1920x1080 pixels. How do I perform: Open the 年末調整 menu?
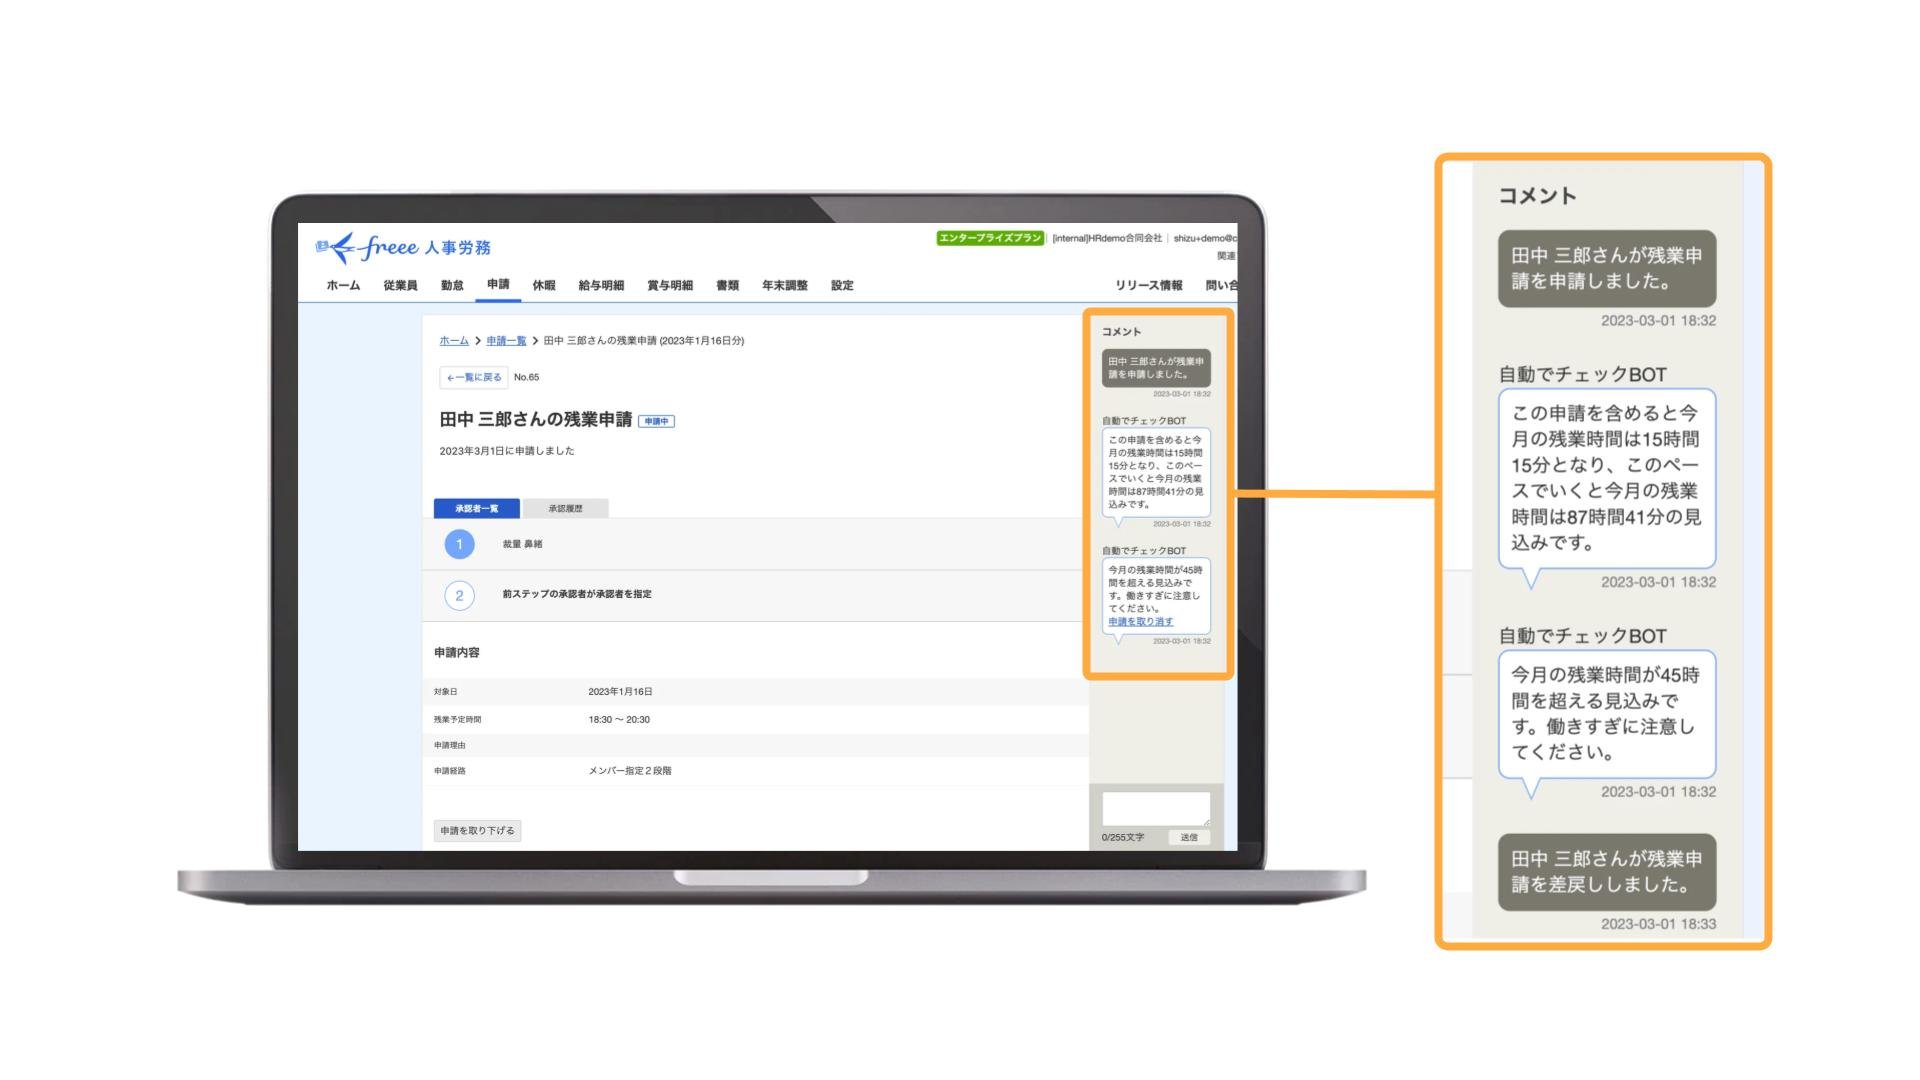784,285
